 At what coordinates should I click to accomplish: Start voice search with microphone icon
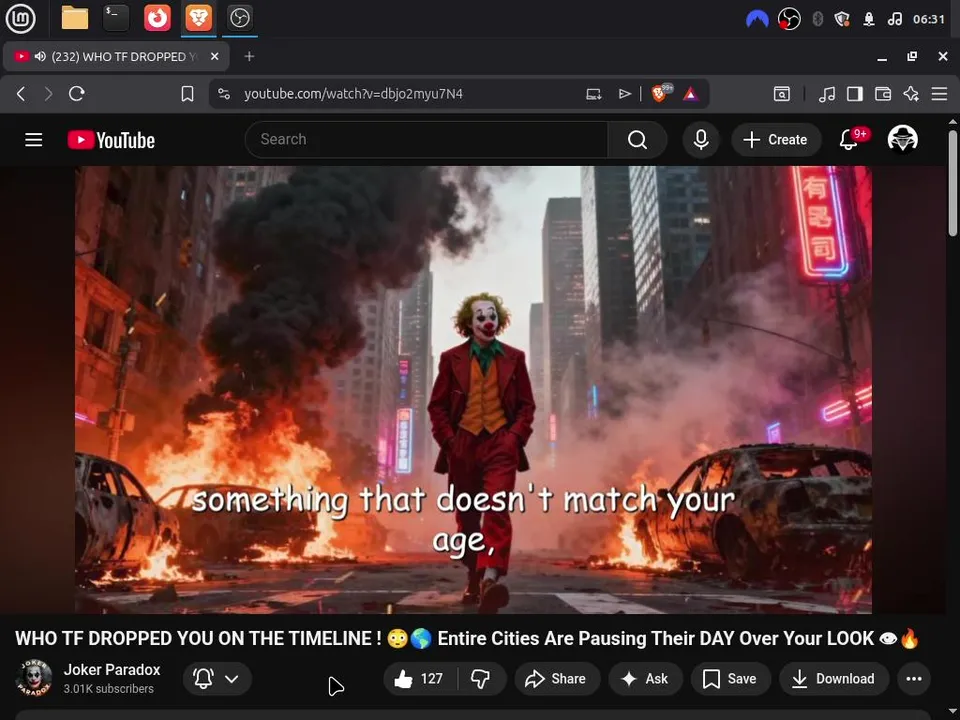701,140
